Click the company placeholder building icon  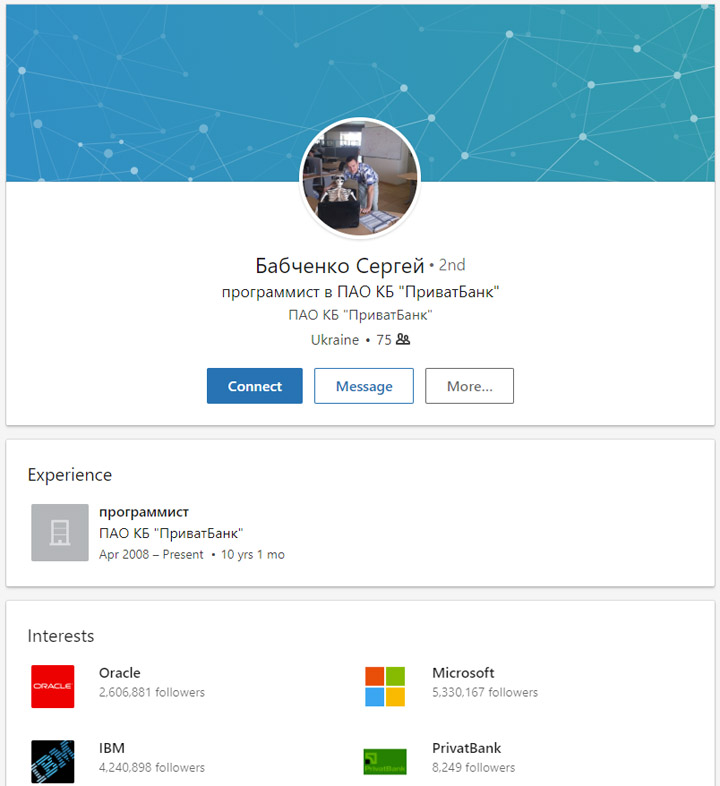pos(60,532)
